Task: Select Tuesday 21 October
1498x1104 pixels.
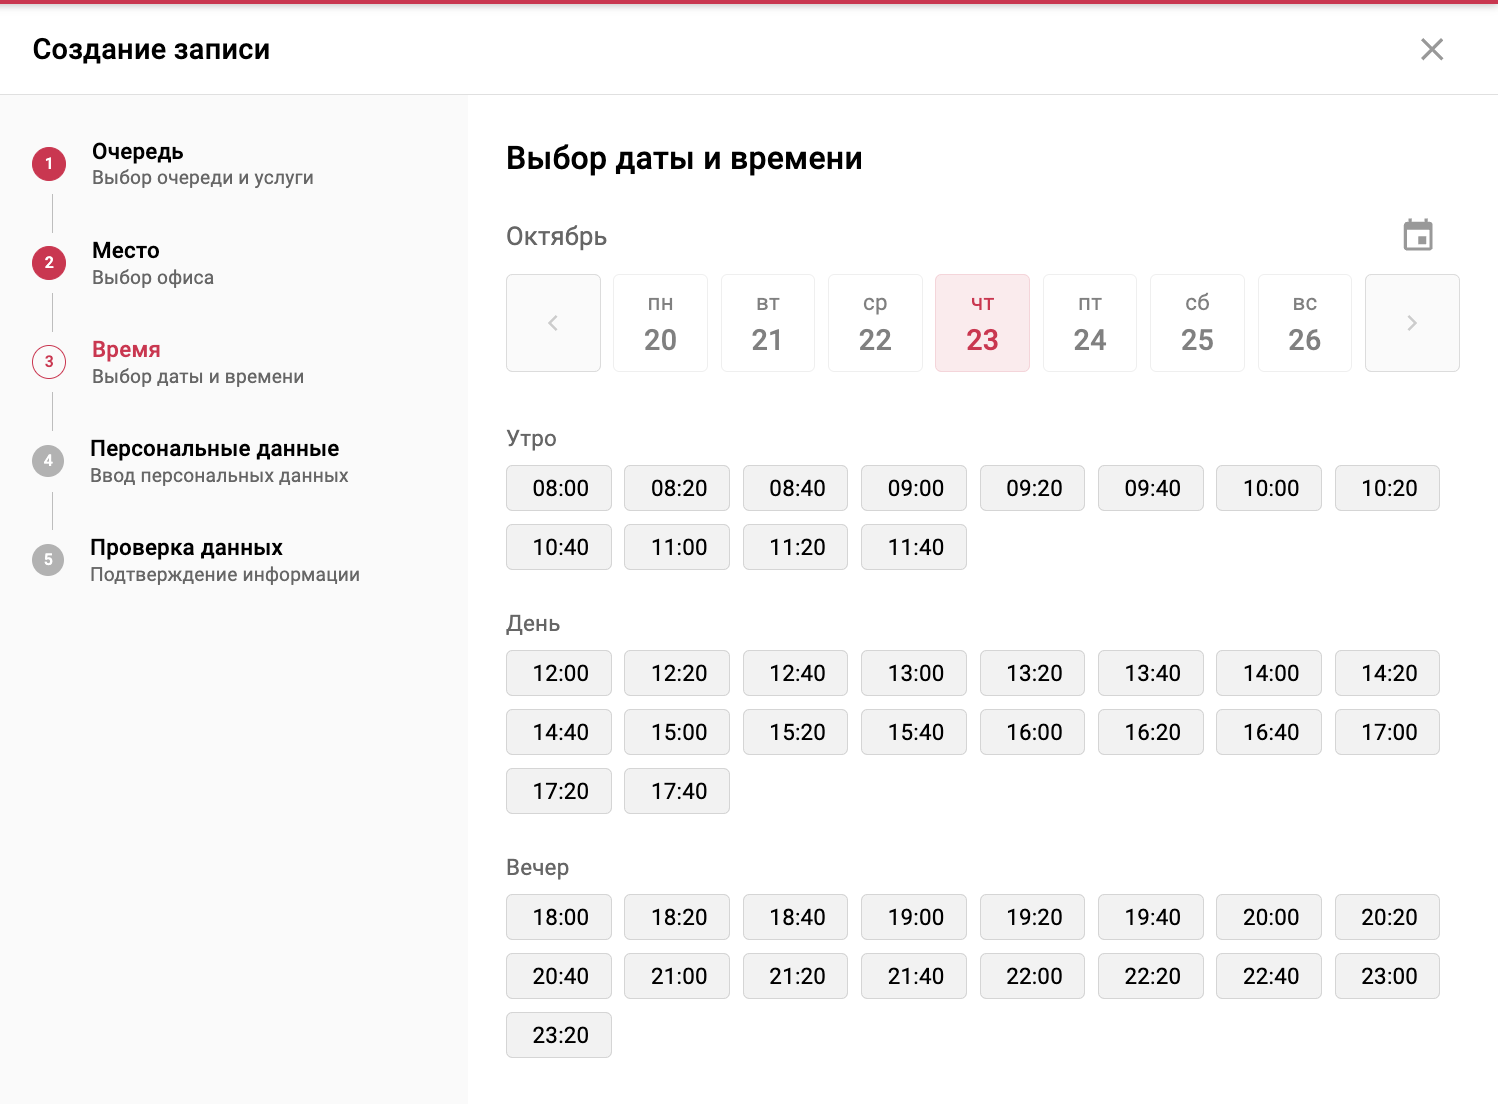Action: (x=768, y=323)
